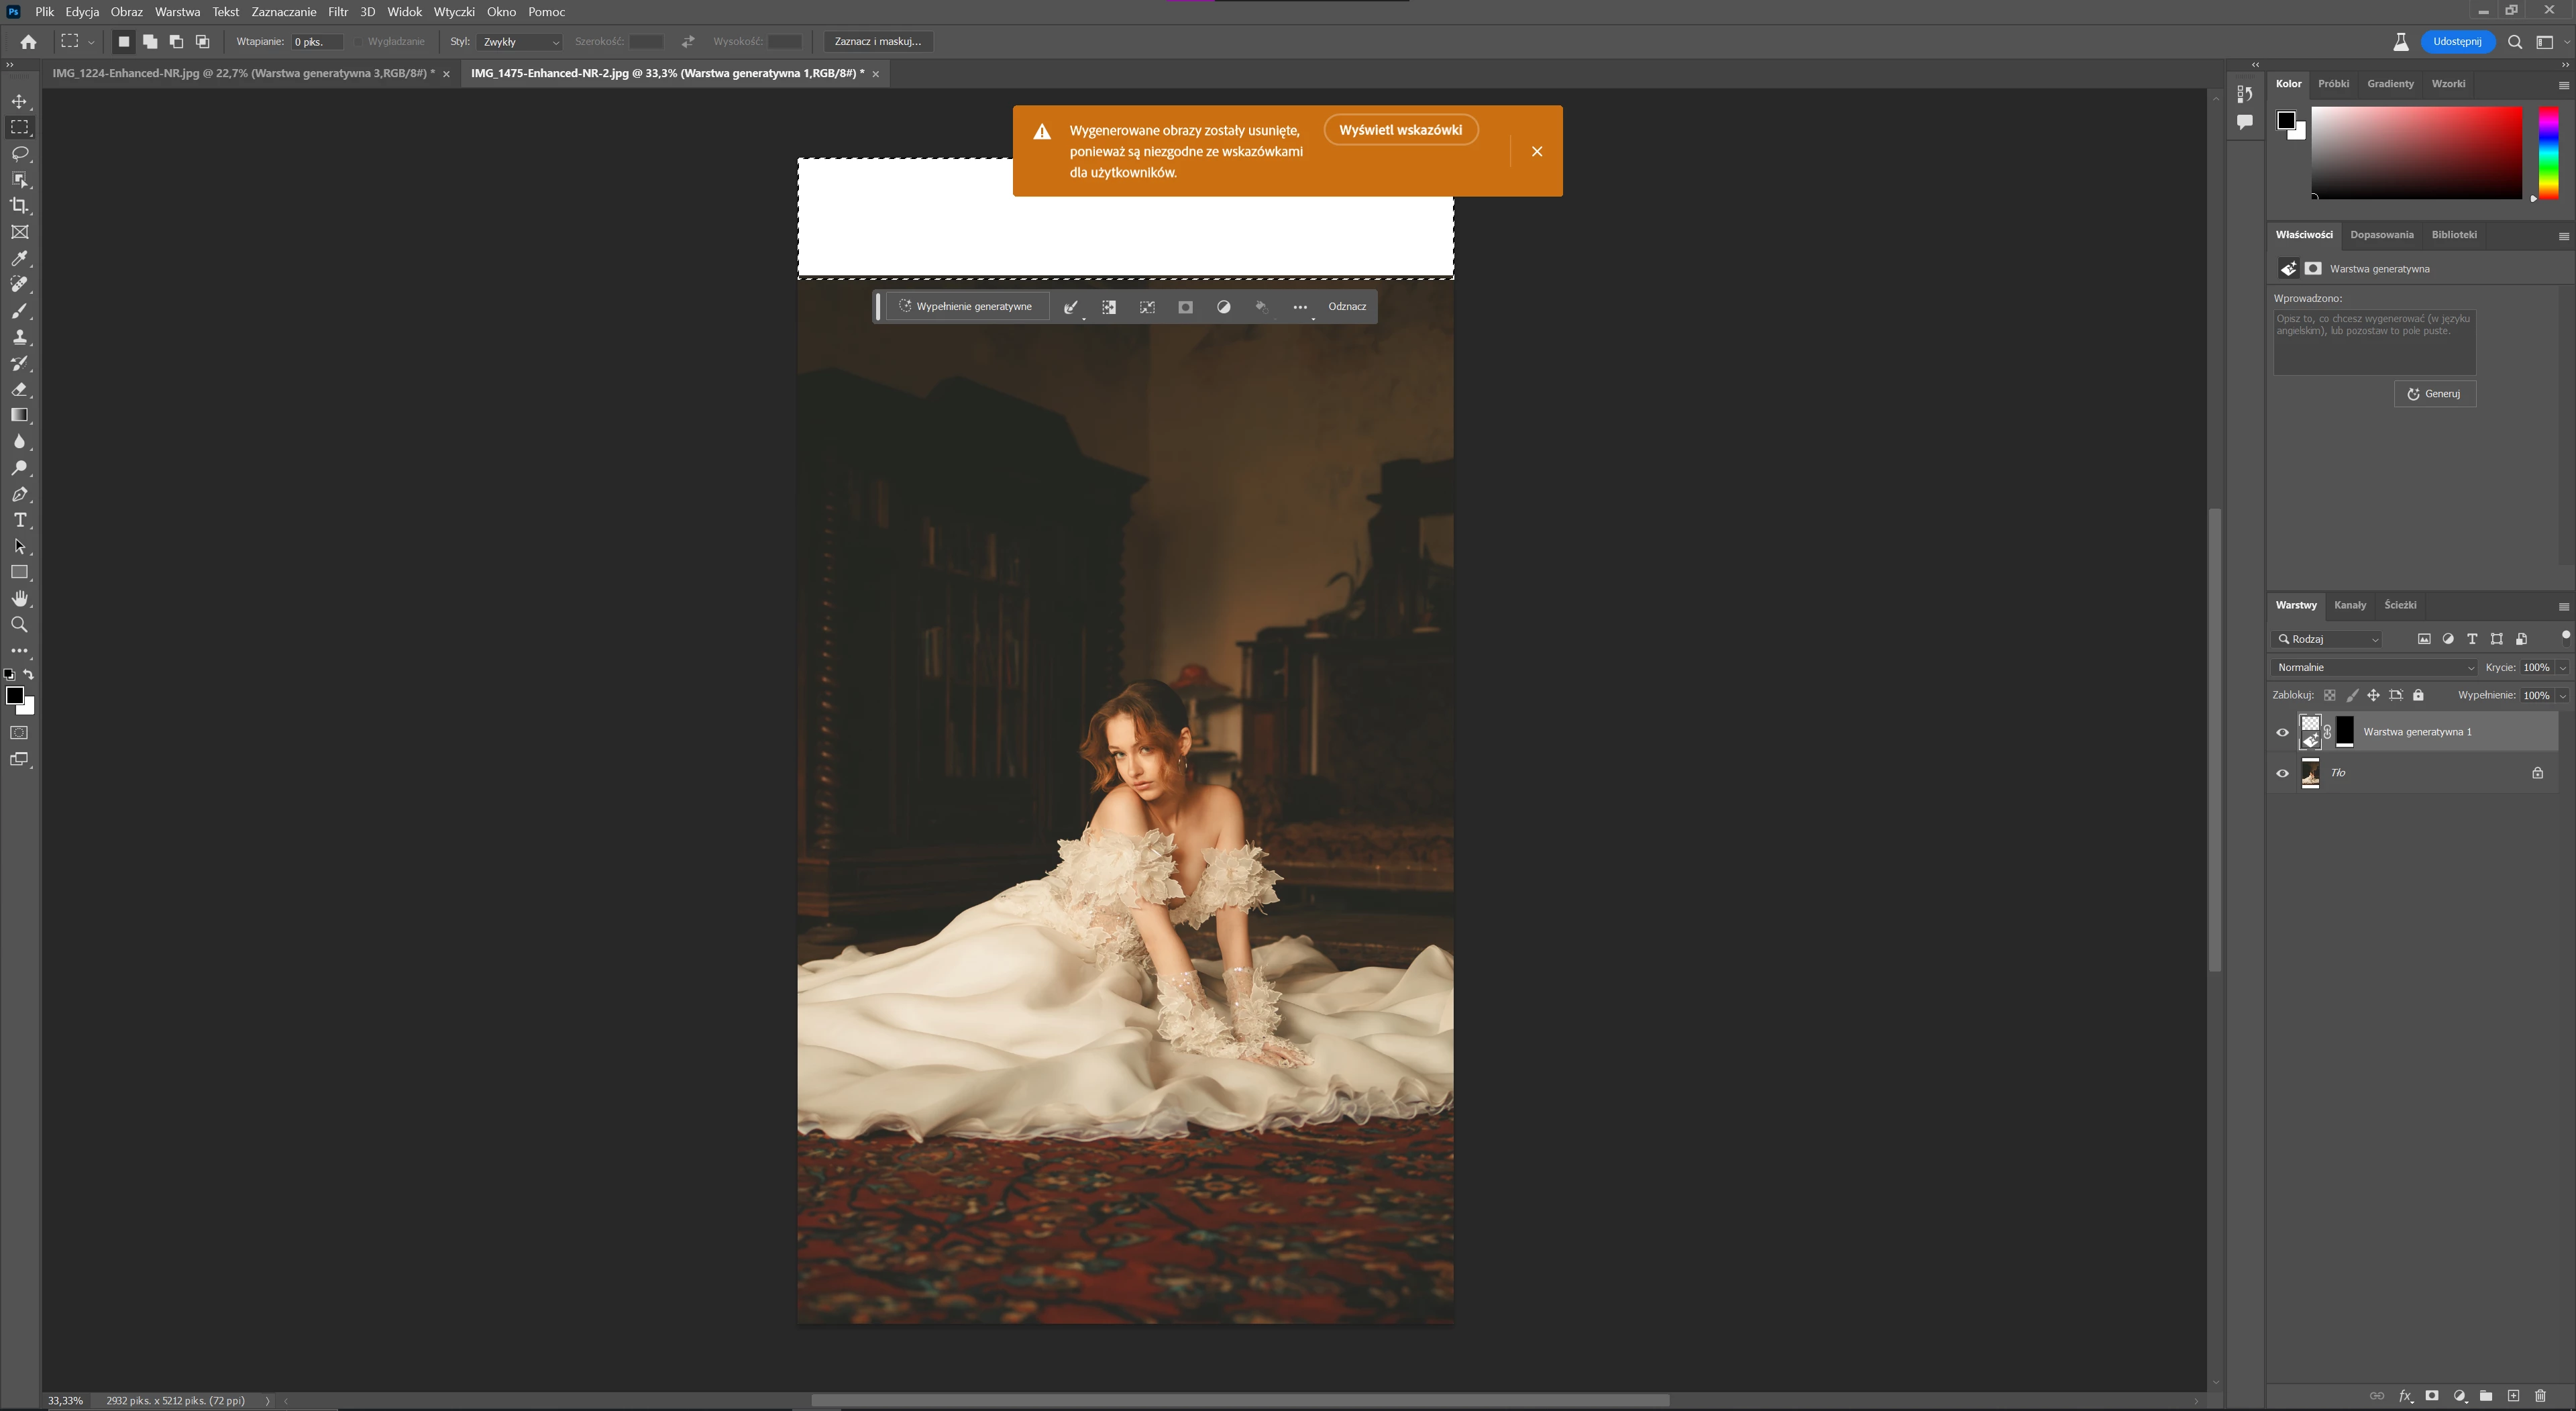Viewport: 2576px width, 1411px height.
Task: Select the Clone Stamp tool
Action: pyautogui.click(x=20, y=337)
